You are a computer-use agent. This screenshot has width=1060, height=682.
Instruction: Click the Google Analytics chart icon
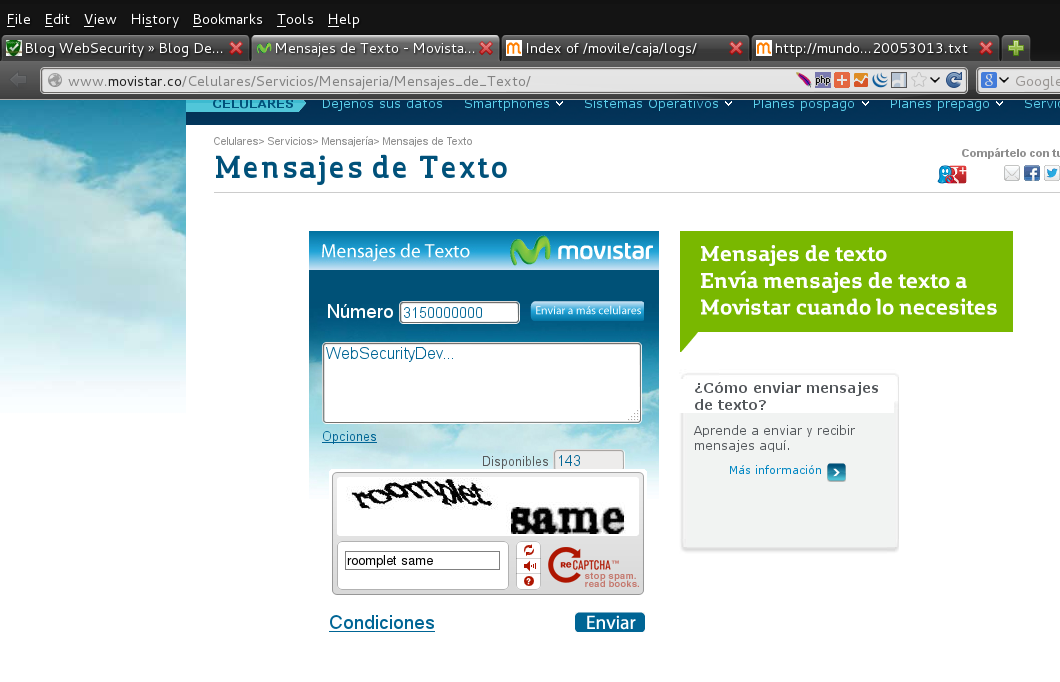pyautogui.click(x=861, y=80)
